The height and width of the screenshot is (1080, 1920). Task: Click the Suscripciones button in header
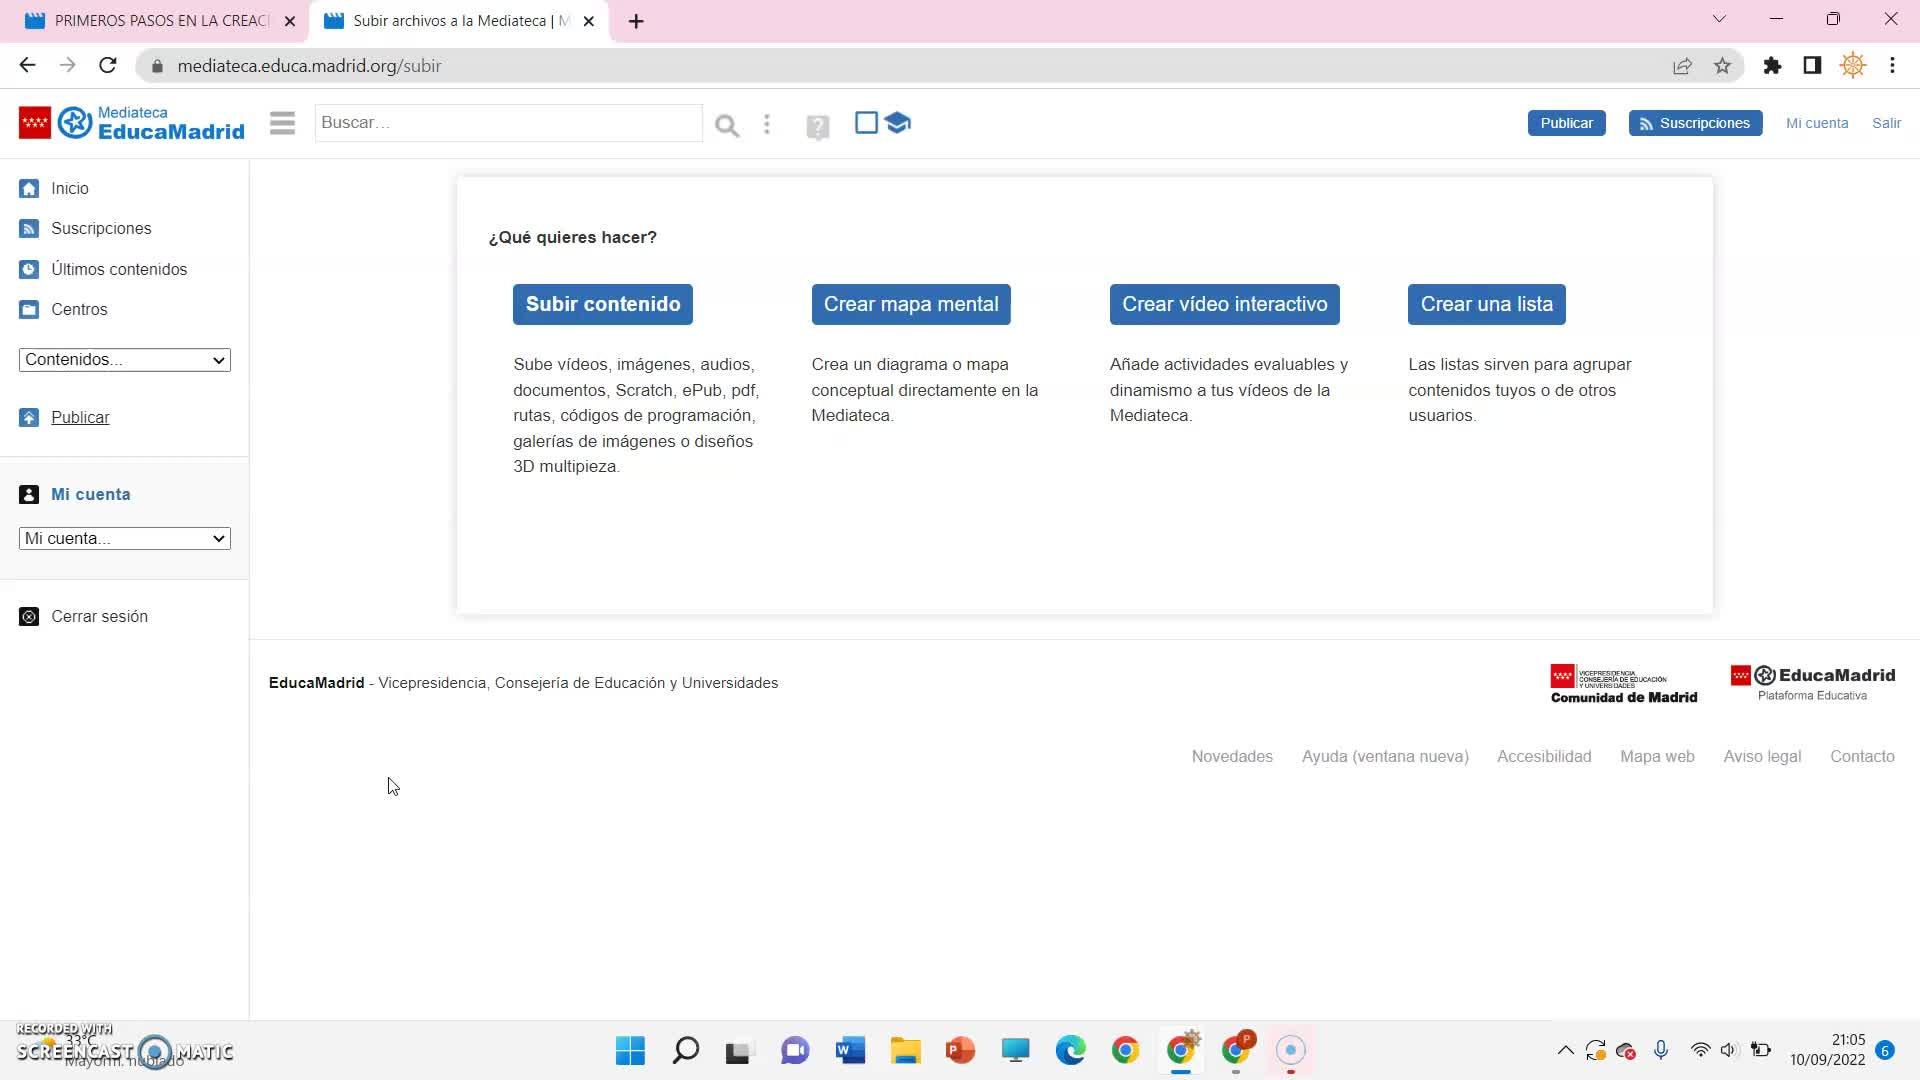1695,123
